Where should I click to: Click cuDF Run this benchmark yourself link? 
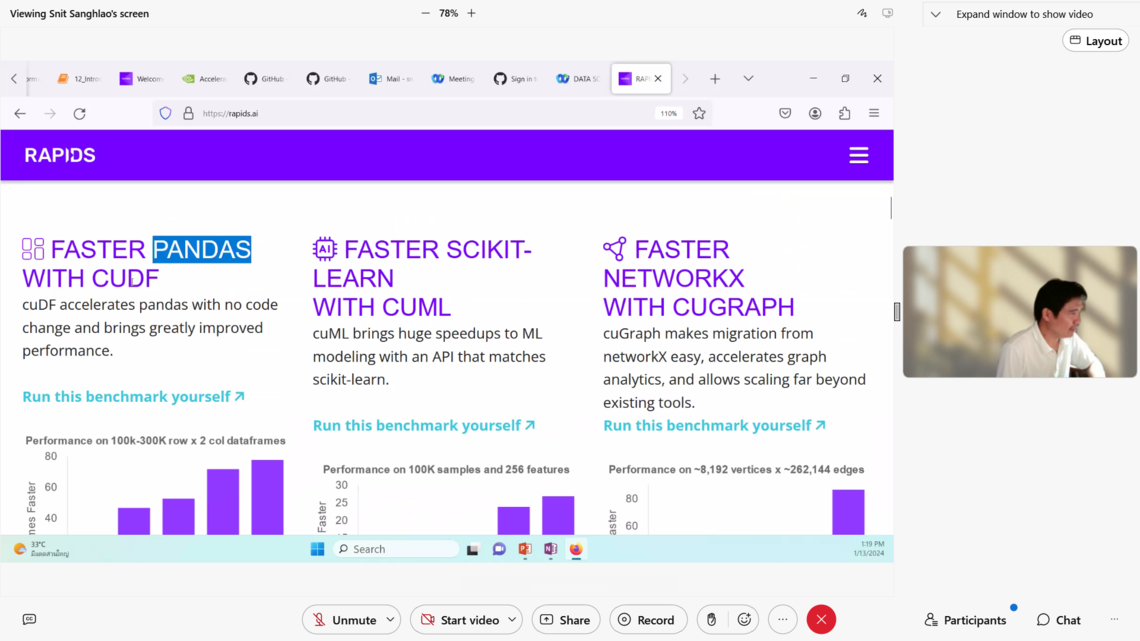click(133, 397)
